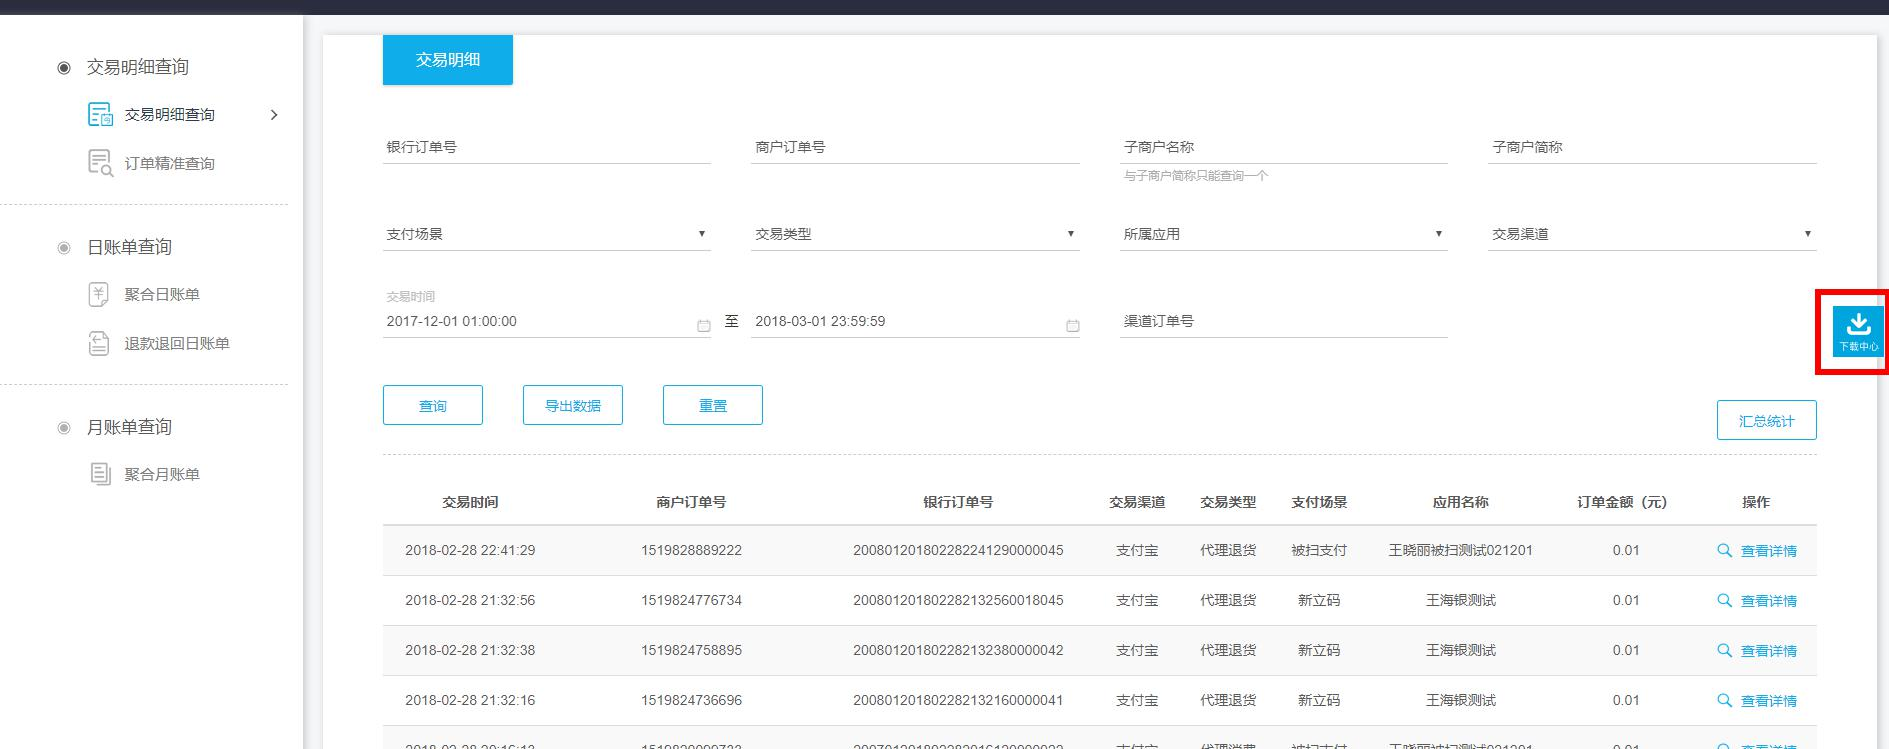Click the 退款退回日账单 icon
Screen dimensions: 1889x749
(x=99, y=343)
